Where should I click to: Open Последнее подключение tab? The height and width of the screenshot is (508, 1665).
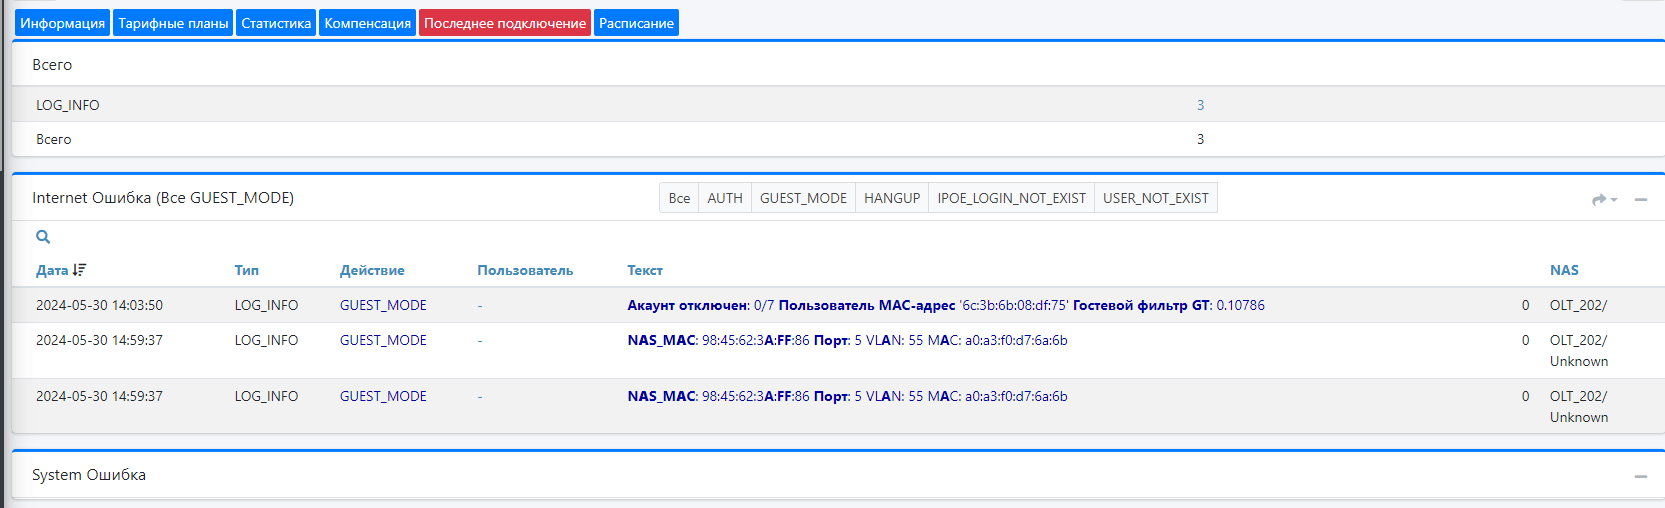point(505,23)
